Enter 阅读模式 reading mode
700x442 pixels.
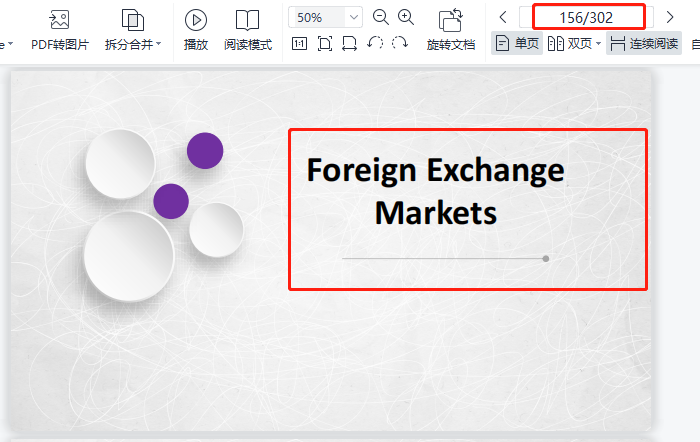[247, 19]
